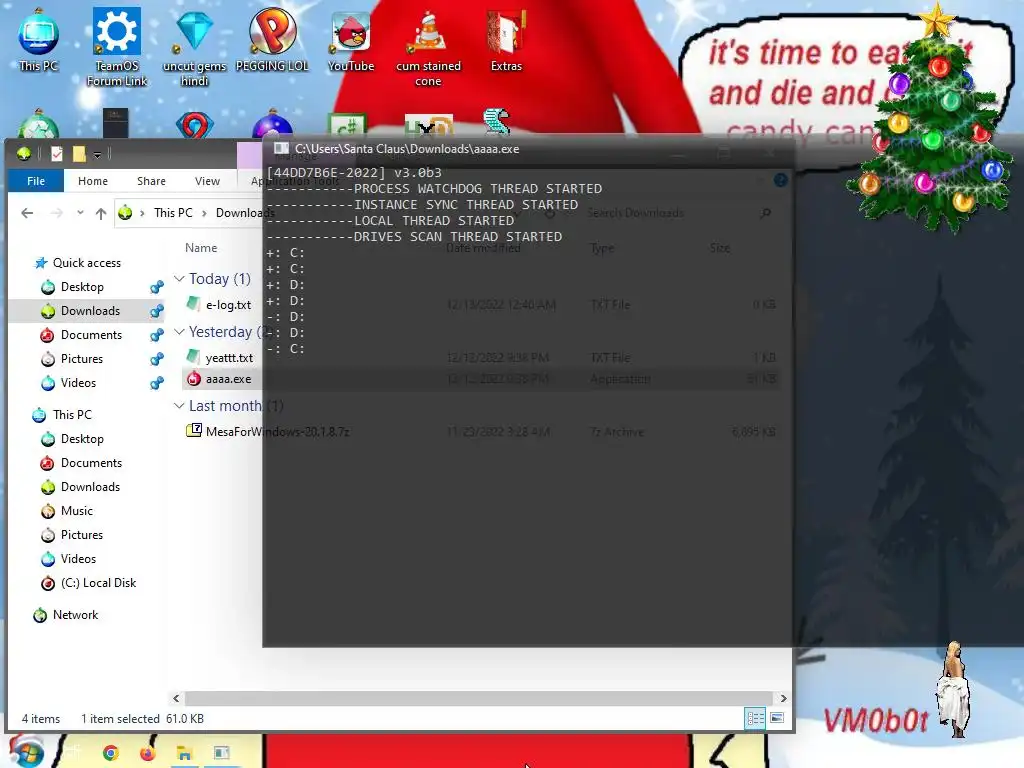The image size is (1024, 768).
Task: Click the horizontal scrollbar in Explorer
Action: pos(478,698)
